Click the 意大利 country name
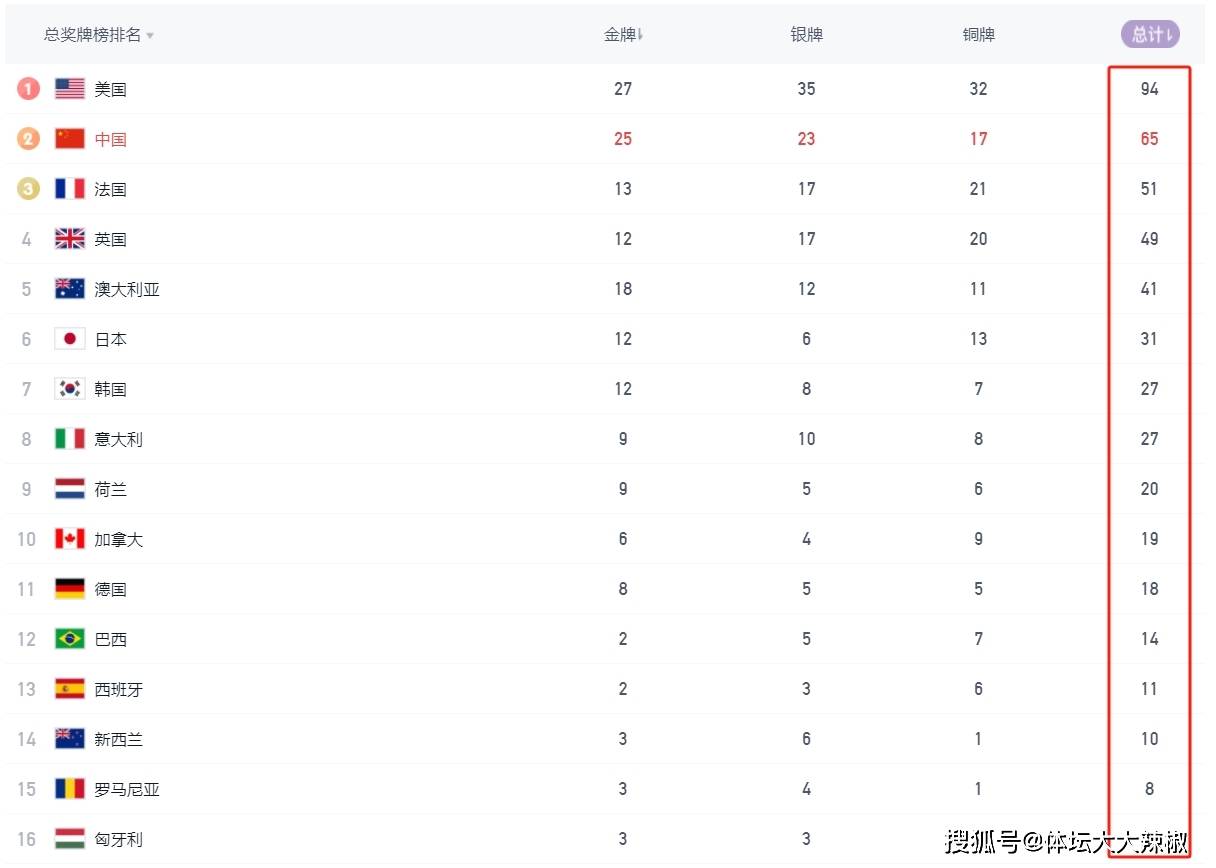Image resolution: width=1216 pixels, height=868 pixels. coord(118,439)
